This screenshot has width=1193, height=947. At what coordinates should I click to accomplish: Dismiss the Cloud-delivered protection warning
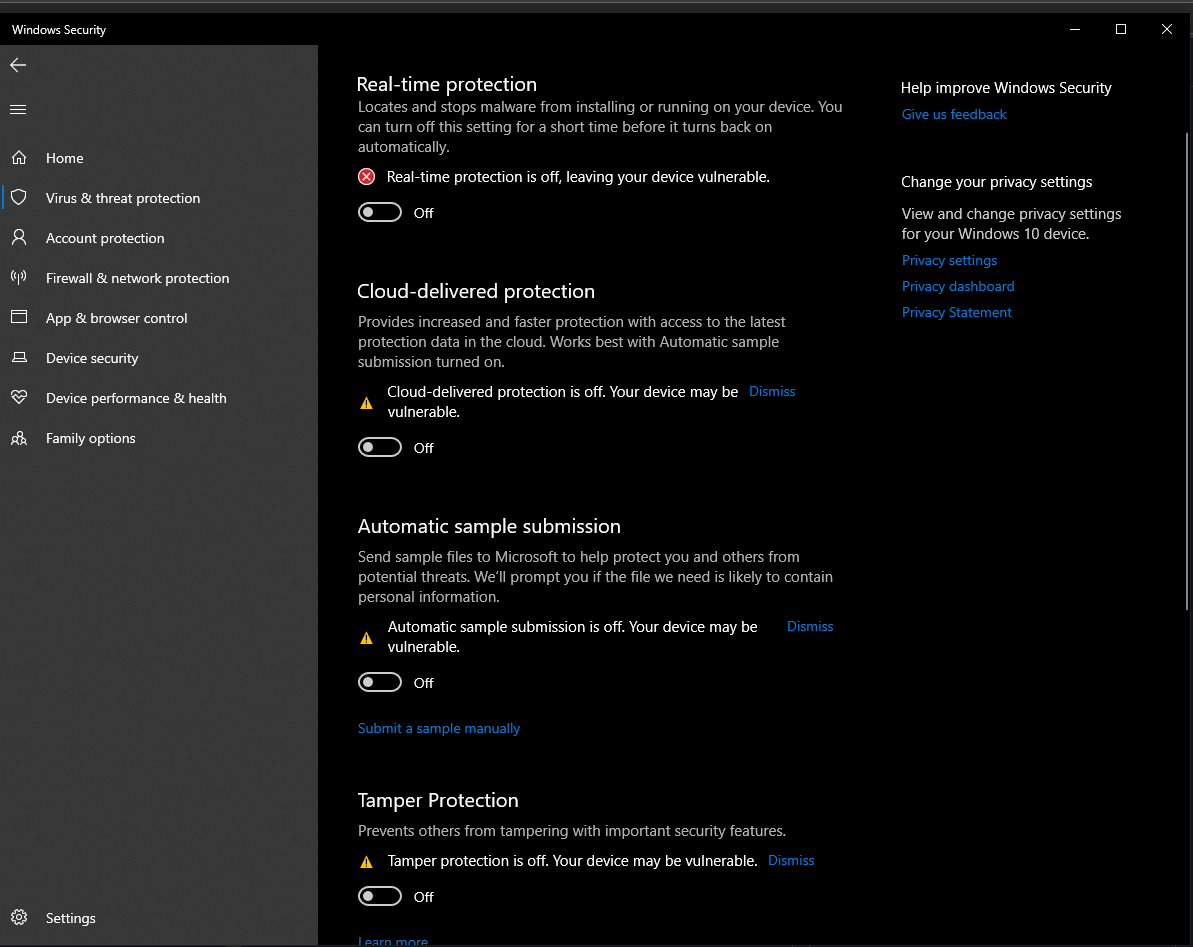coord(772,392)
